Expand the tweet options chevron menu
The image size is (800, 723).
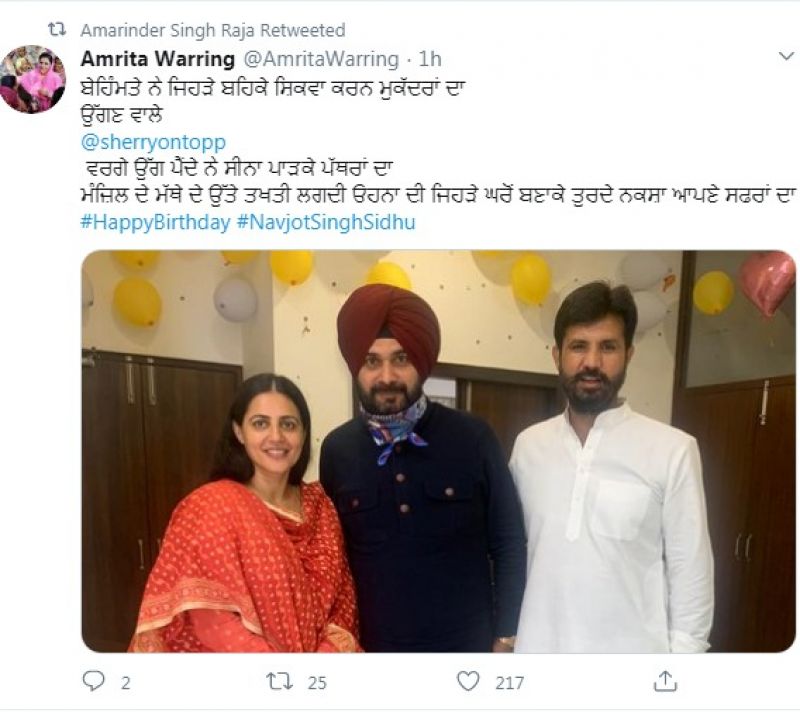785,57
